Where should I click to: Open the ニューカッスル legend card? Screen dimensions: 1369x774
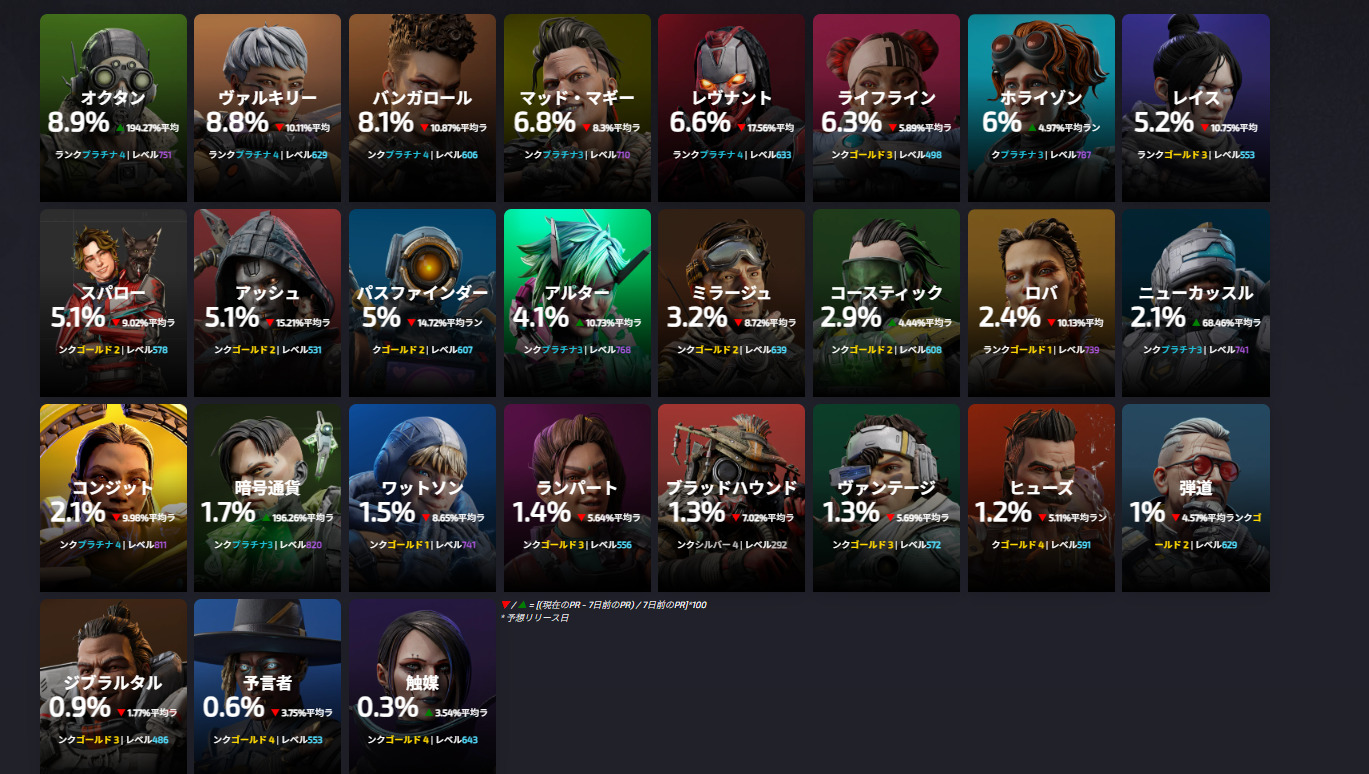[1196, 303]
